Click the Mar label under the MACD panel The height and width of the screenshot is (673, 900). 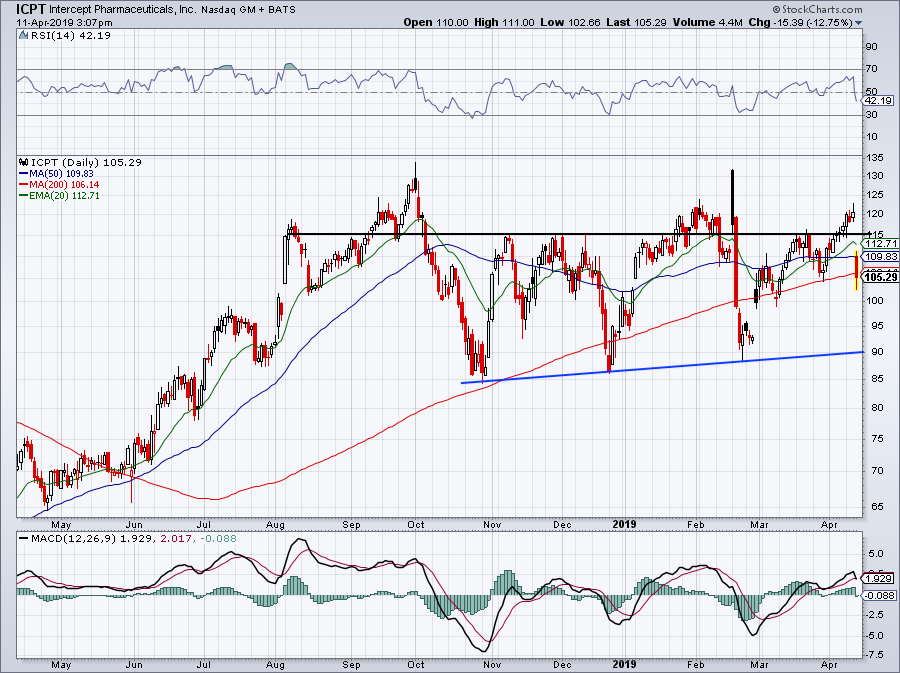[x=759, y=665]
